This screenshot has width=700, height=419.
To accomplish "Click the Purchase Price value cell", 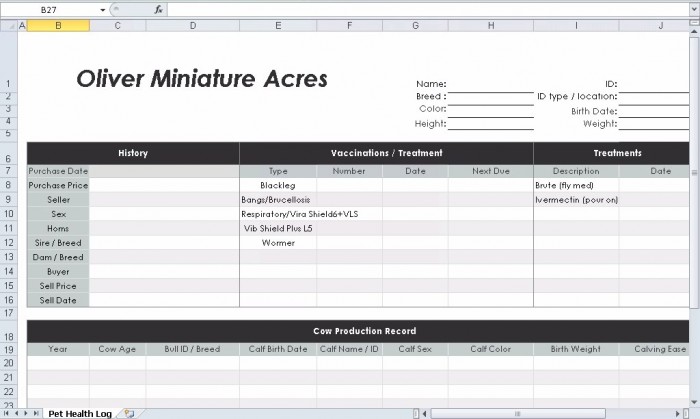I will click(164, 185).
